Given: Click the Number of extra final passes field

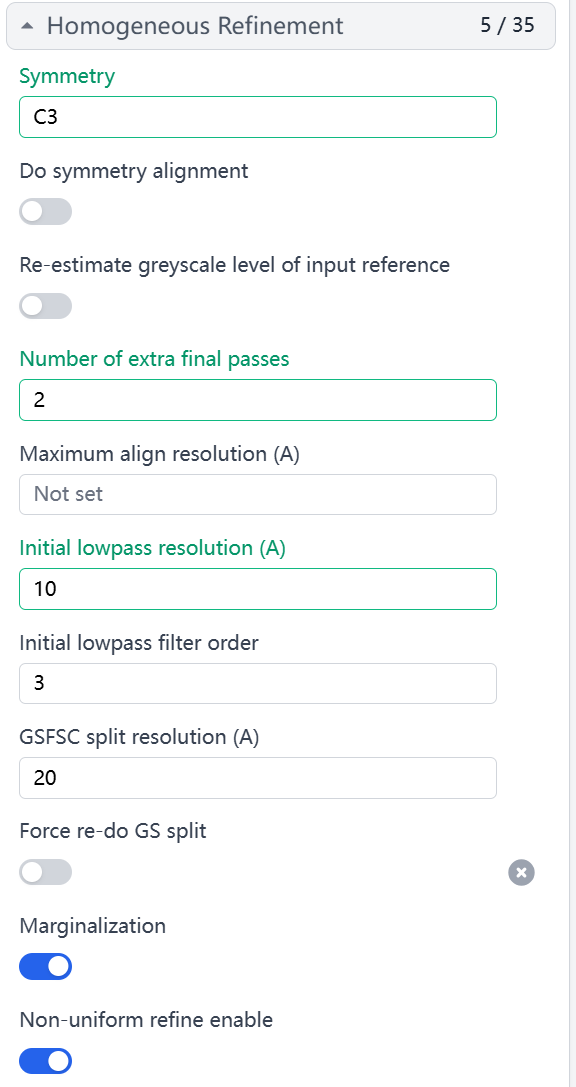Looking at the screenshot, I should point(258,400).
